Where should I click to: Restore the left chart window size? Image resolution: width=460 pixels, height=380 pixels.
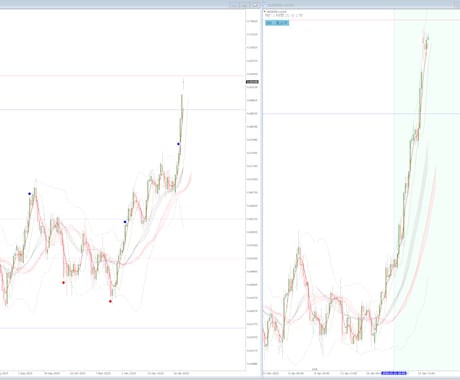(245, 5)
